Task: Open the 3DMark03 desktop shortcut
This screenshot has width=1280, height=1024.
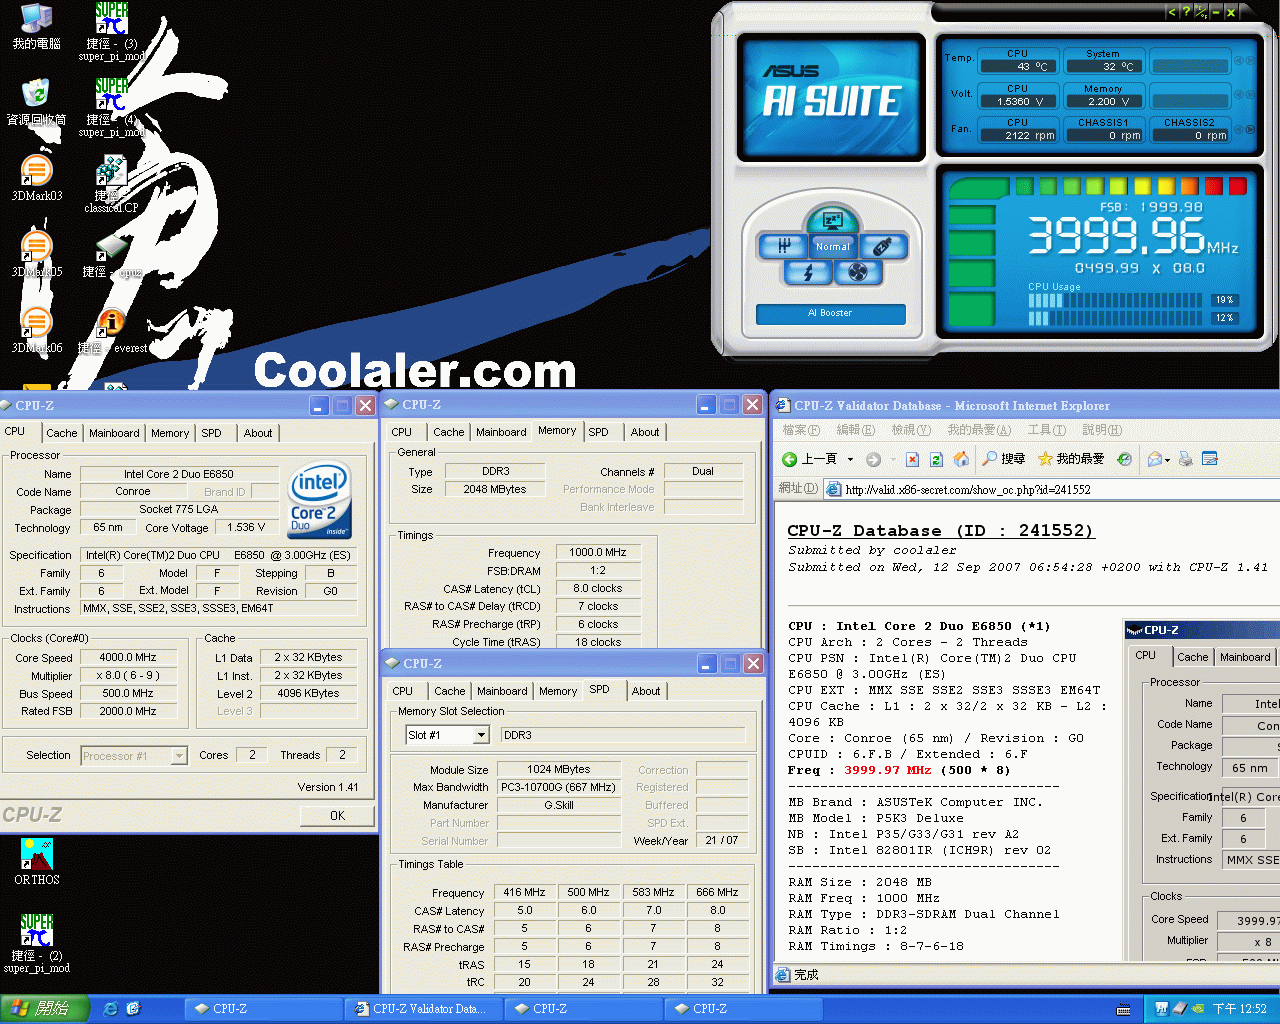Action: (x=36, y=178)
